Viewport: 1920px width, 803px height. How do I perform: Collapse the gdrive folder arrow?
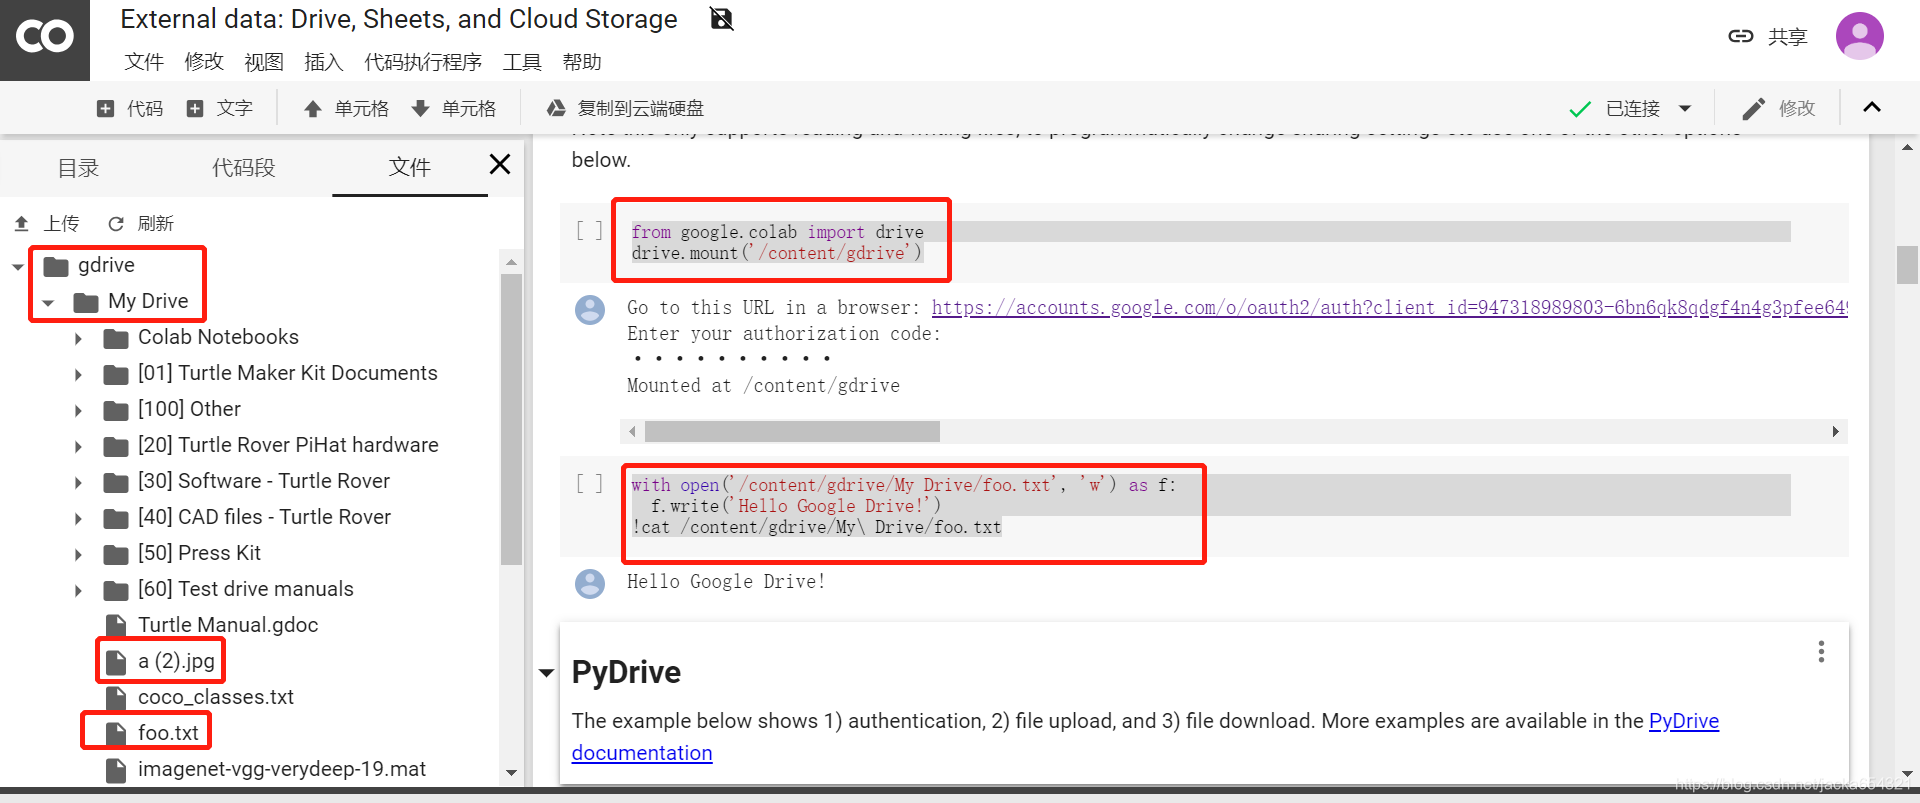pos(18,266)
